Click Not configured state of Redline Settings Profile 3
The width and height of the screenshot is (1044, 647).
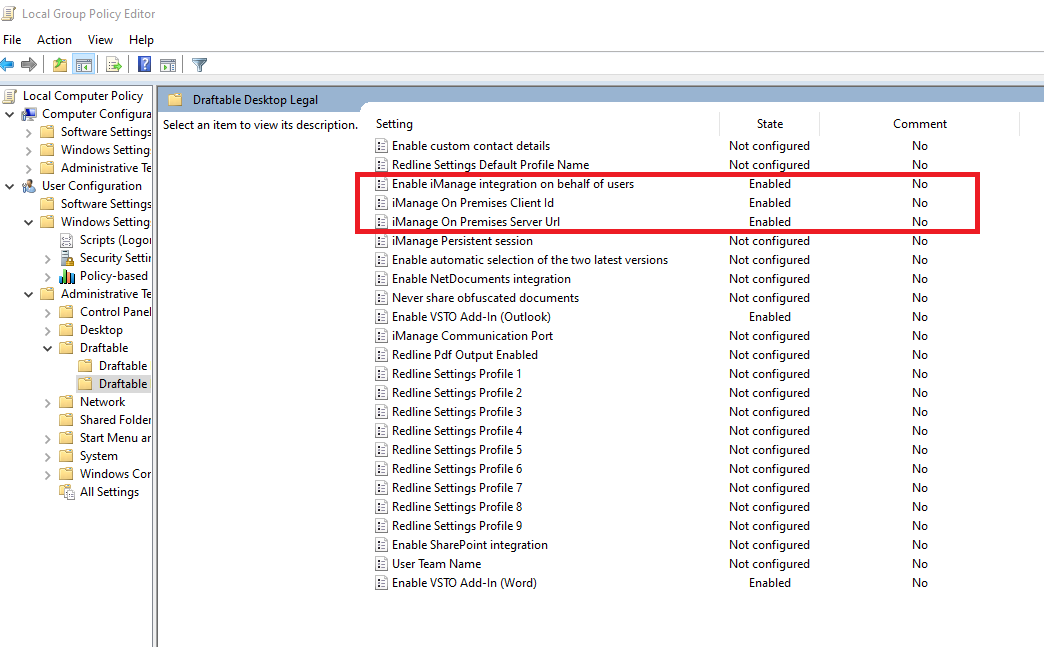(769, 412)
